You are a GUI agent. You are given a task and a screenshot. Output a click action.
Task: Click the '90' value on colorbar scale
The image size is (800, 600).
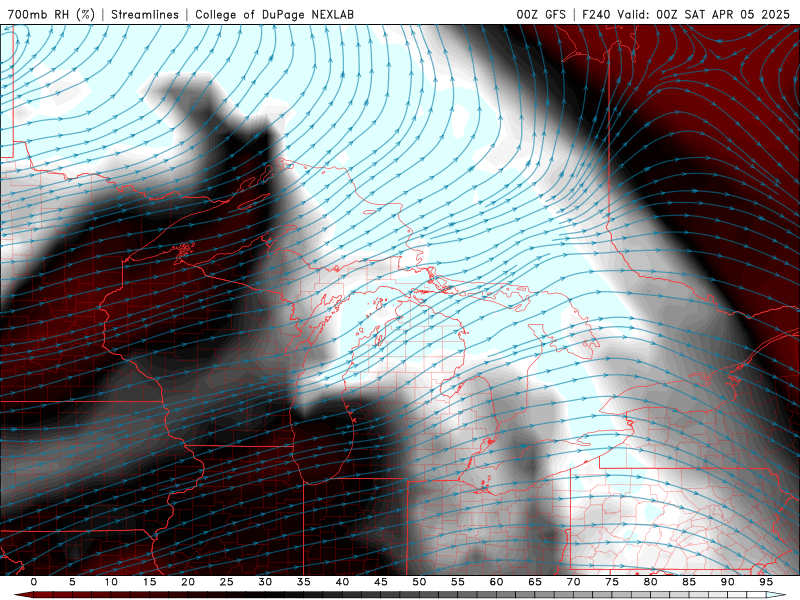(x=727, y=582)
